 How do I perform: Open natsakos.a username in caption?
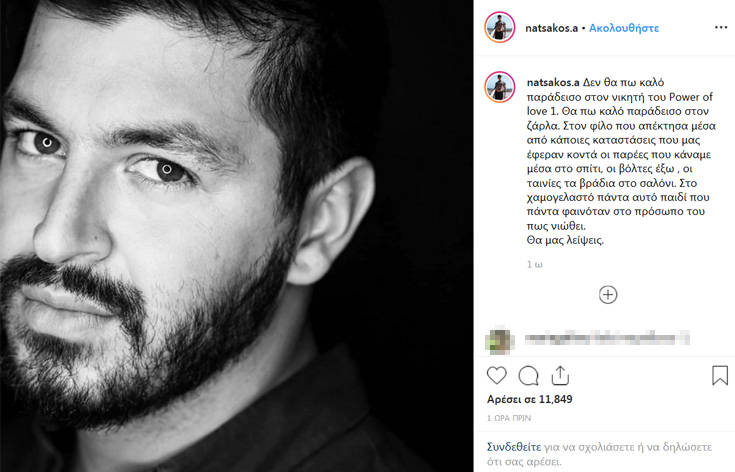click(x=553, y=82)
